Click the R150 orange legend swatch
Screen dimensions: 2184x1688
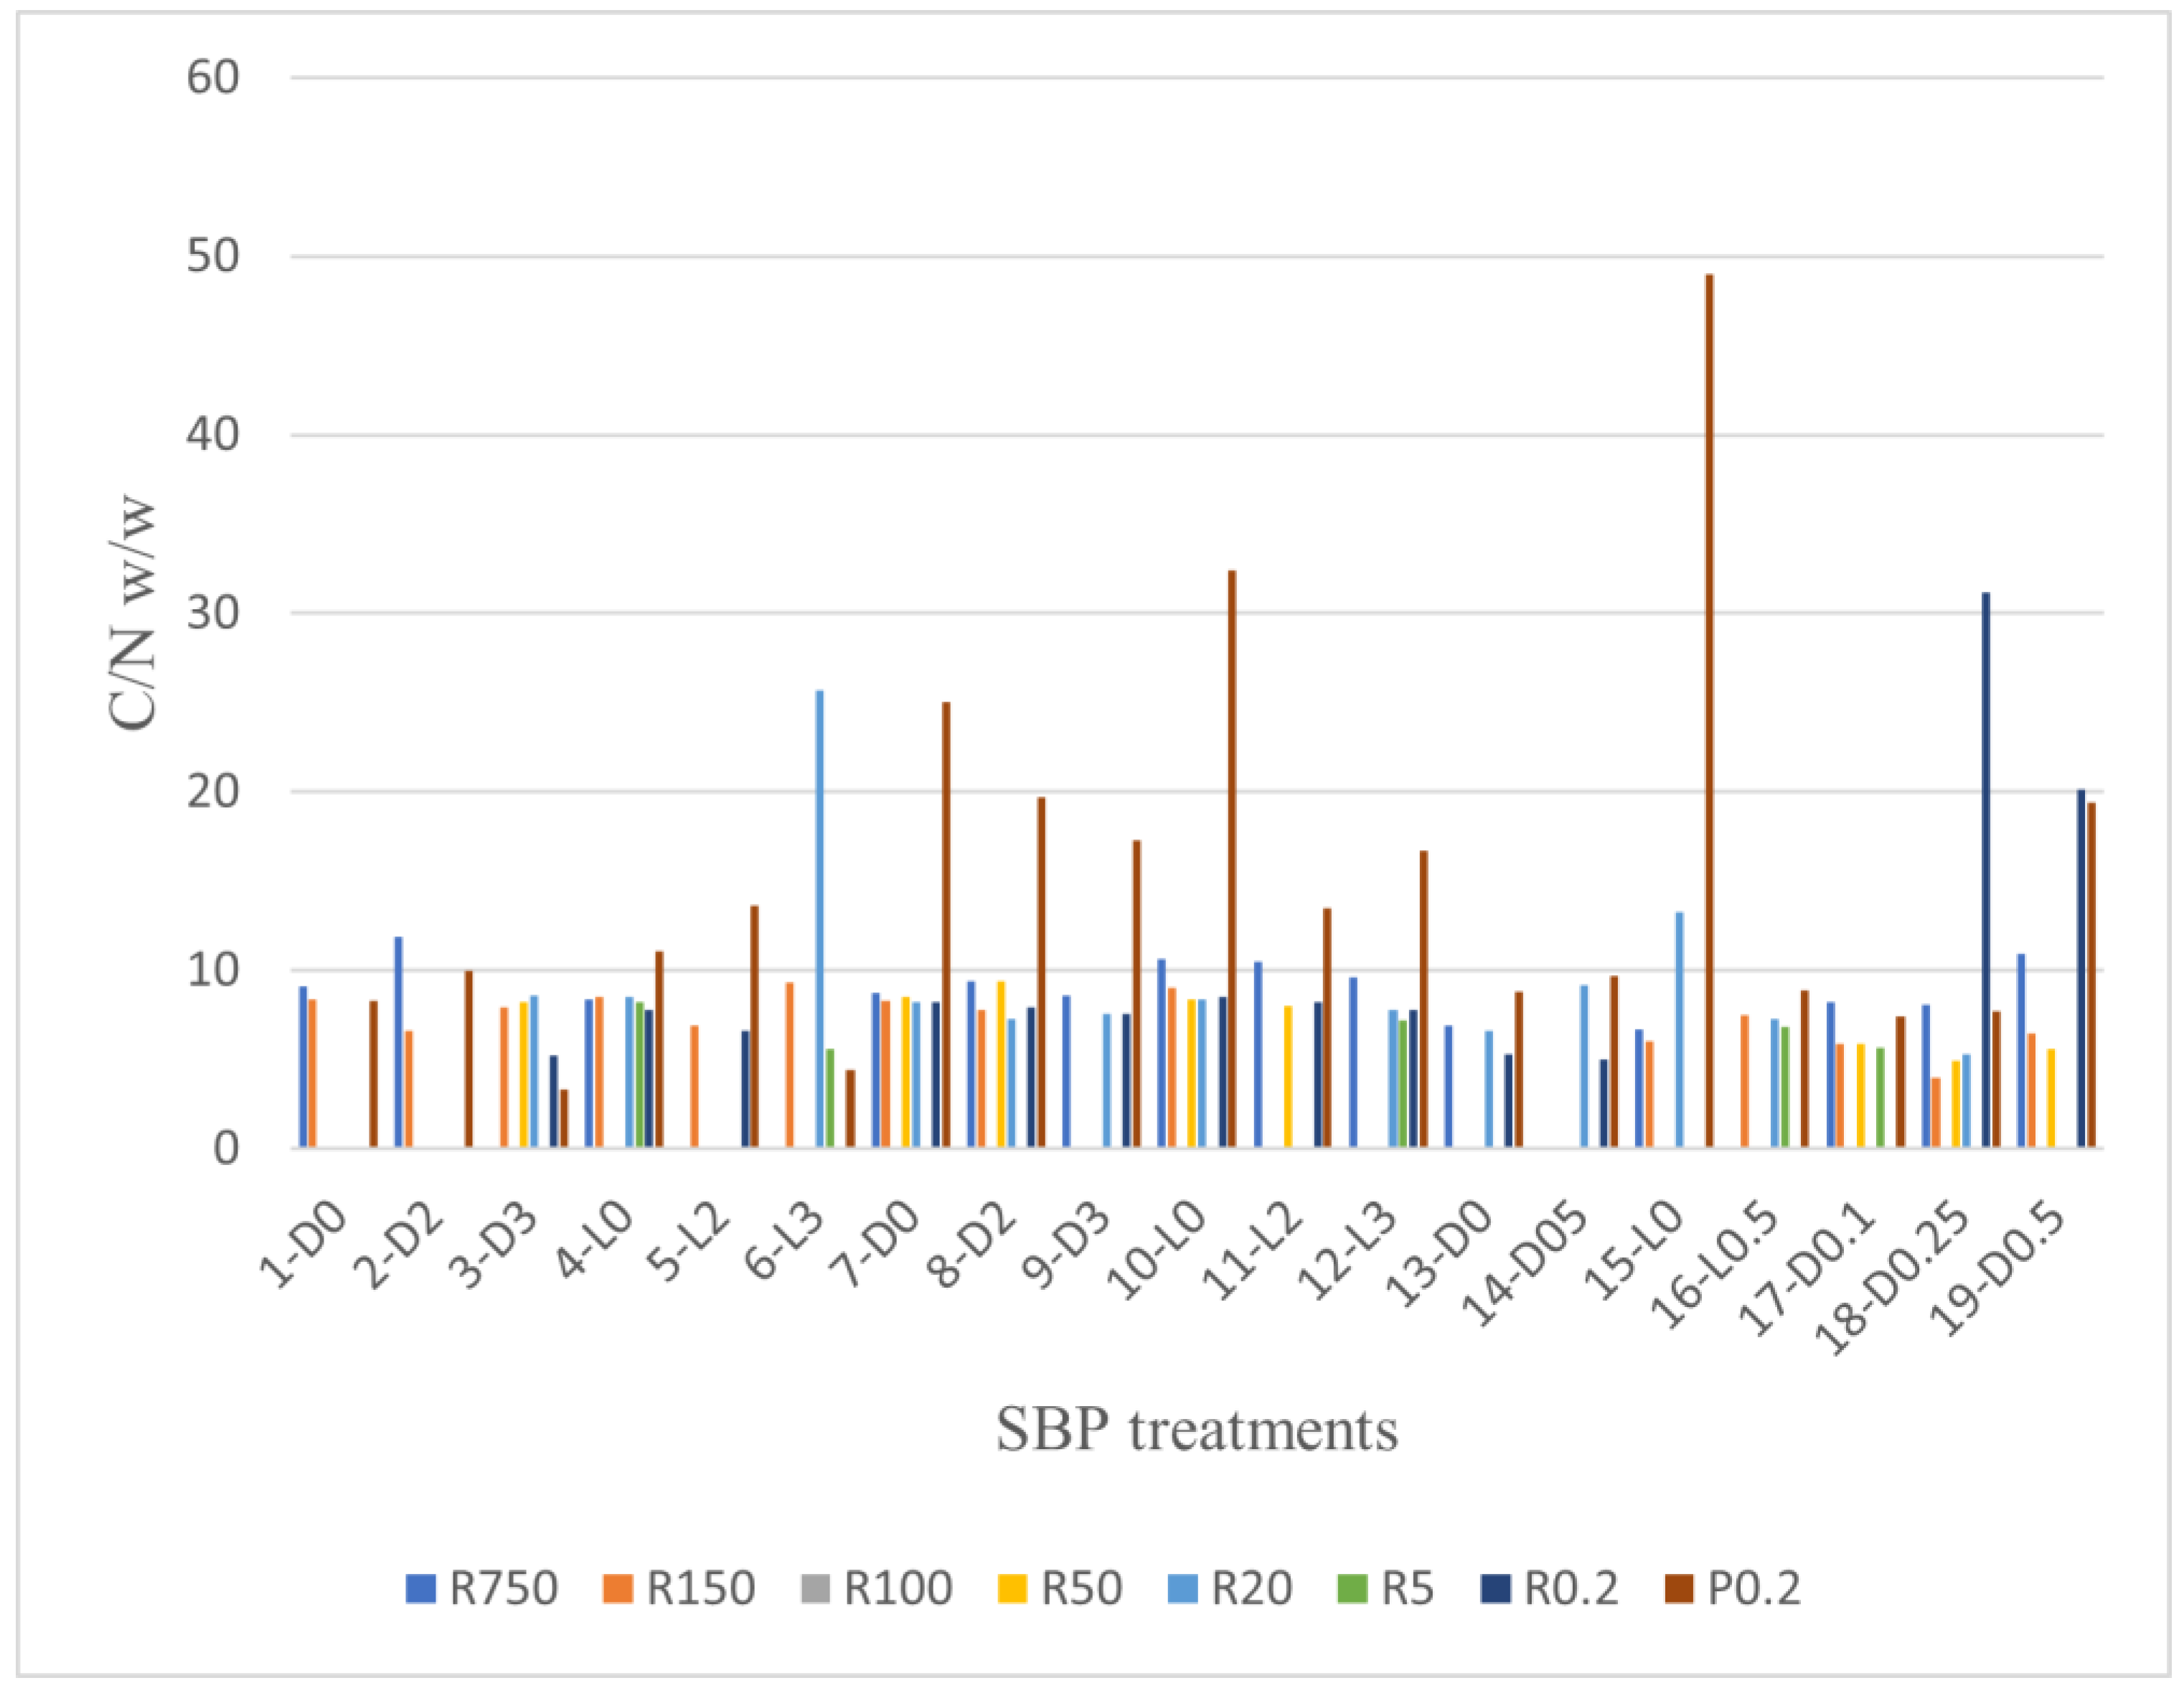(x=618, y=1589)
